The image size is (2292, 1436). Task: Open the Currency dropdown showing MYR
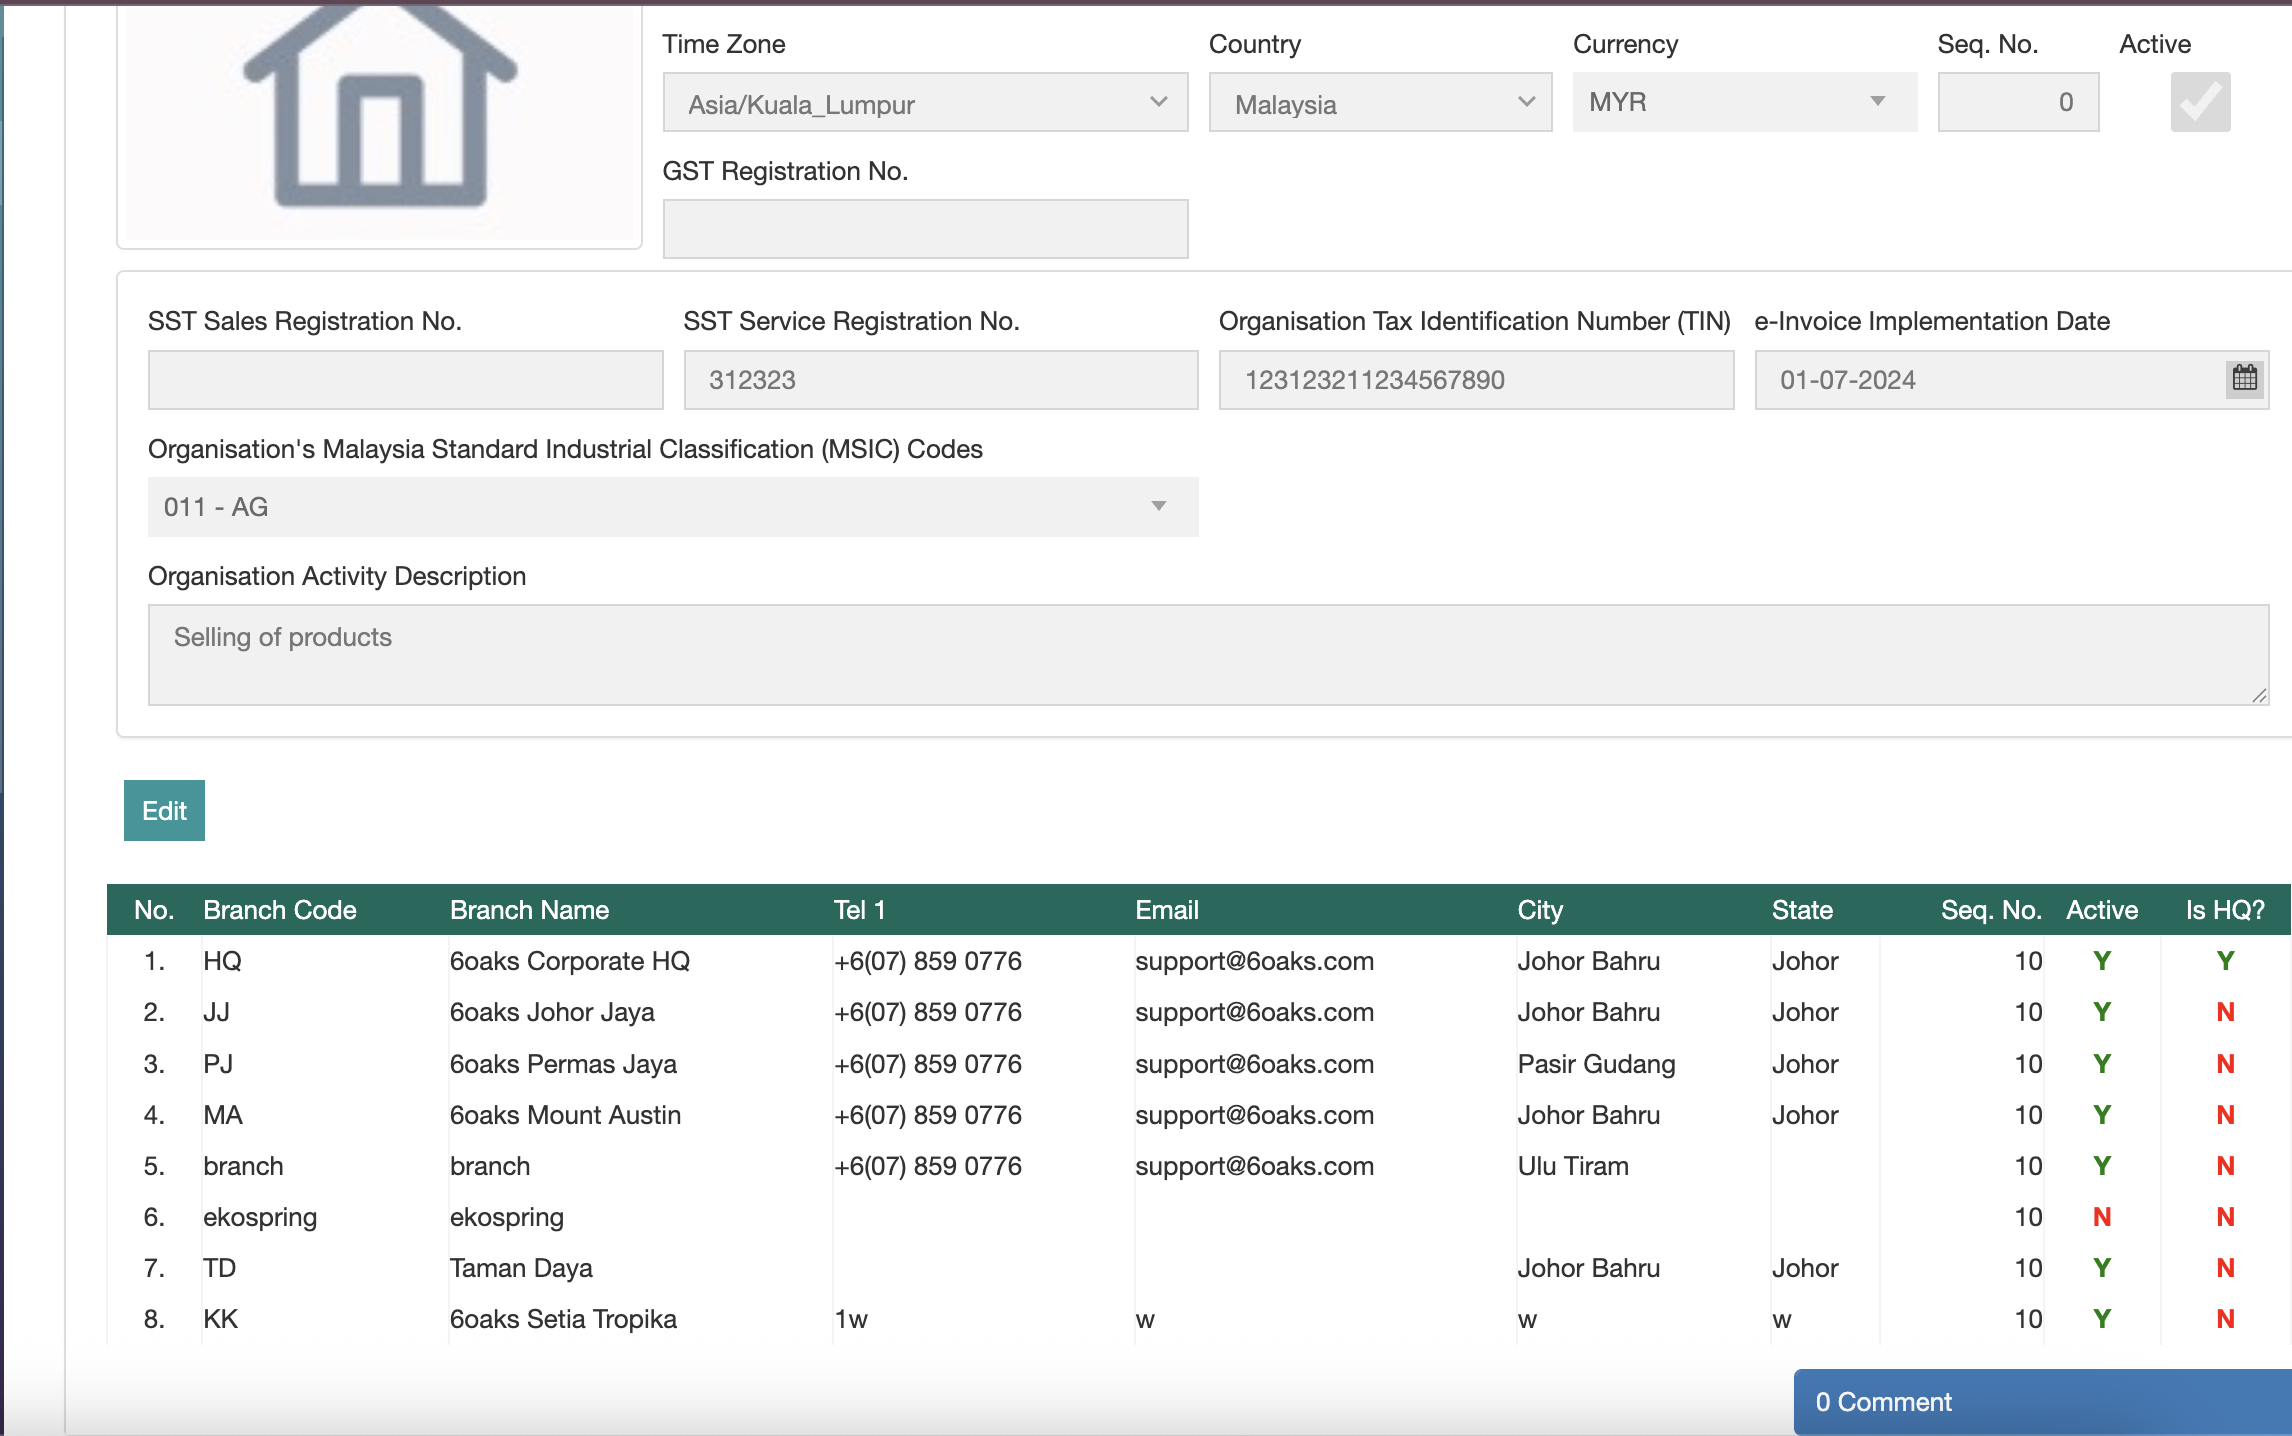pos(1745,102)
